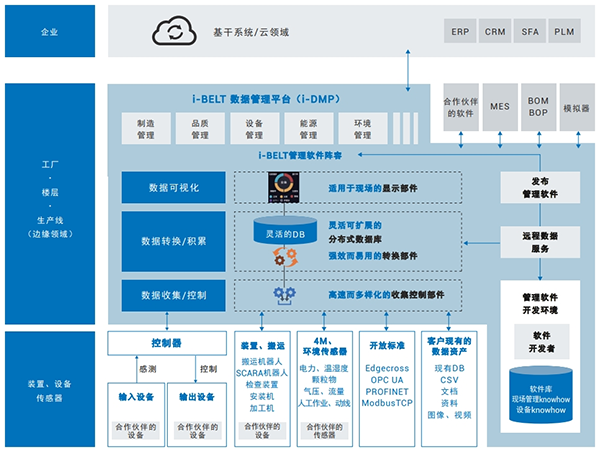Click the orange conversion gears icon

point(284,258)
